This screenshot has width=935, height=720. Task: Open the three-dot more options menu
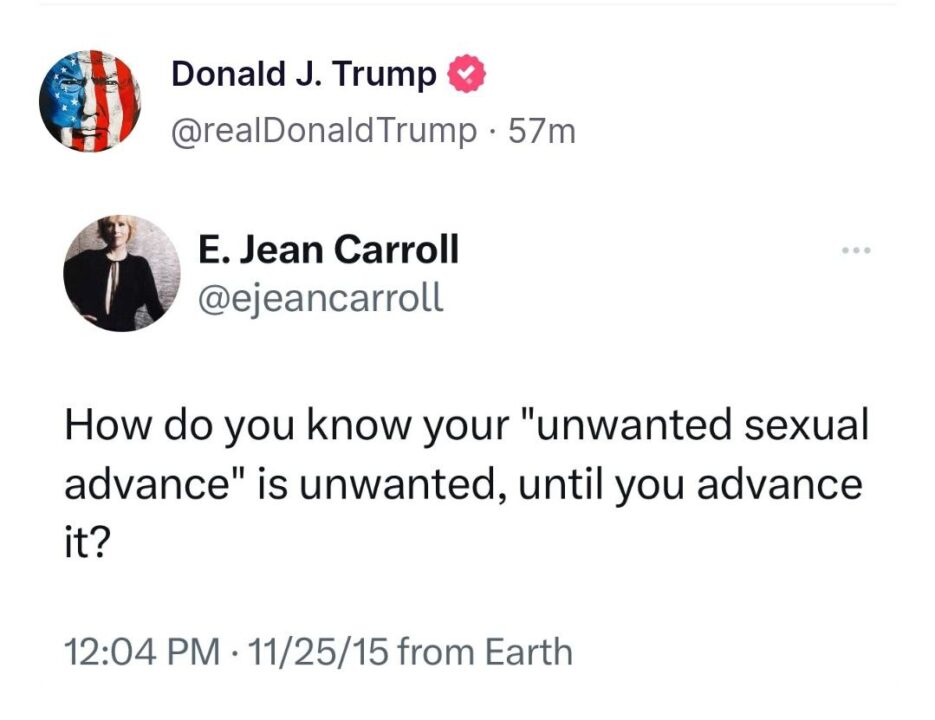click(855, 249)
